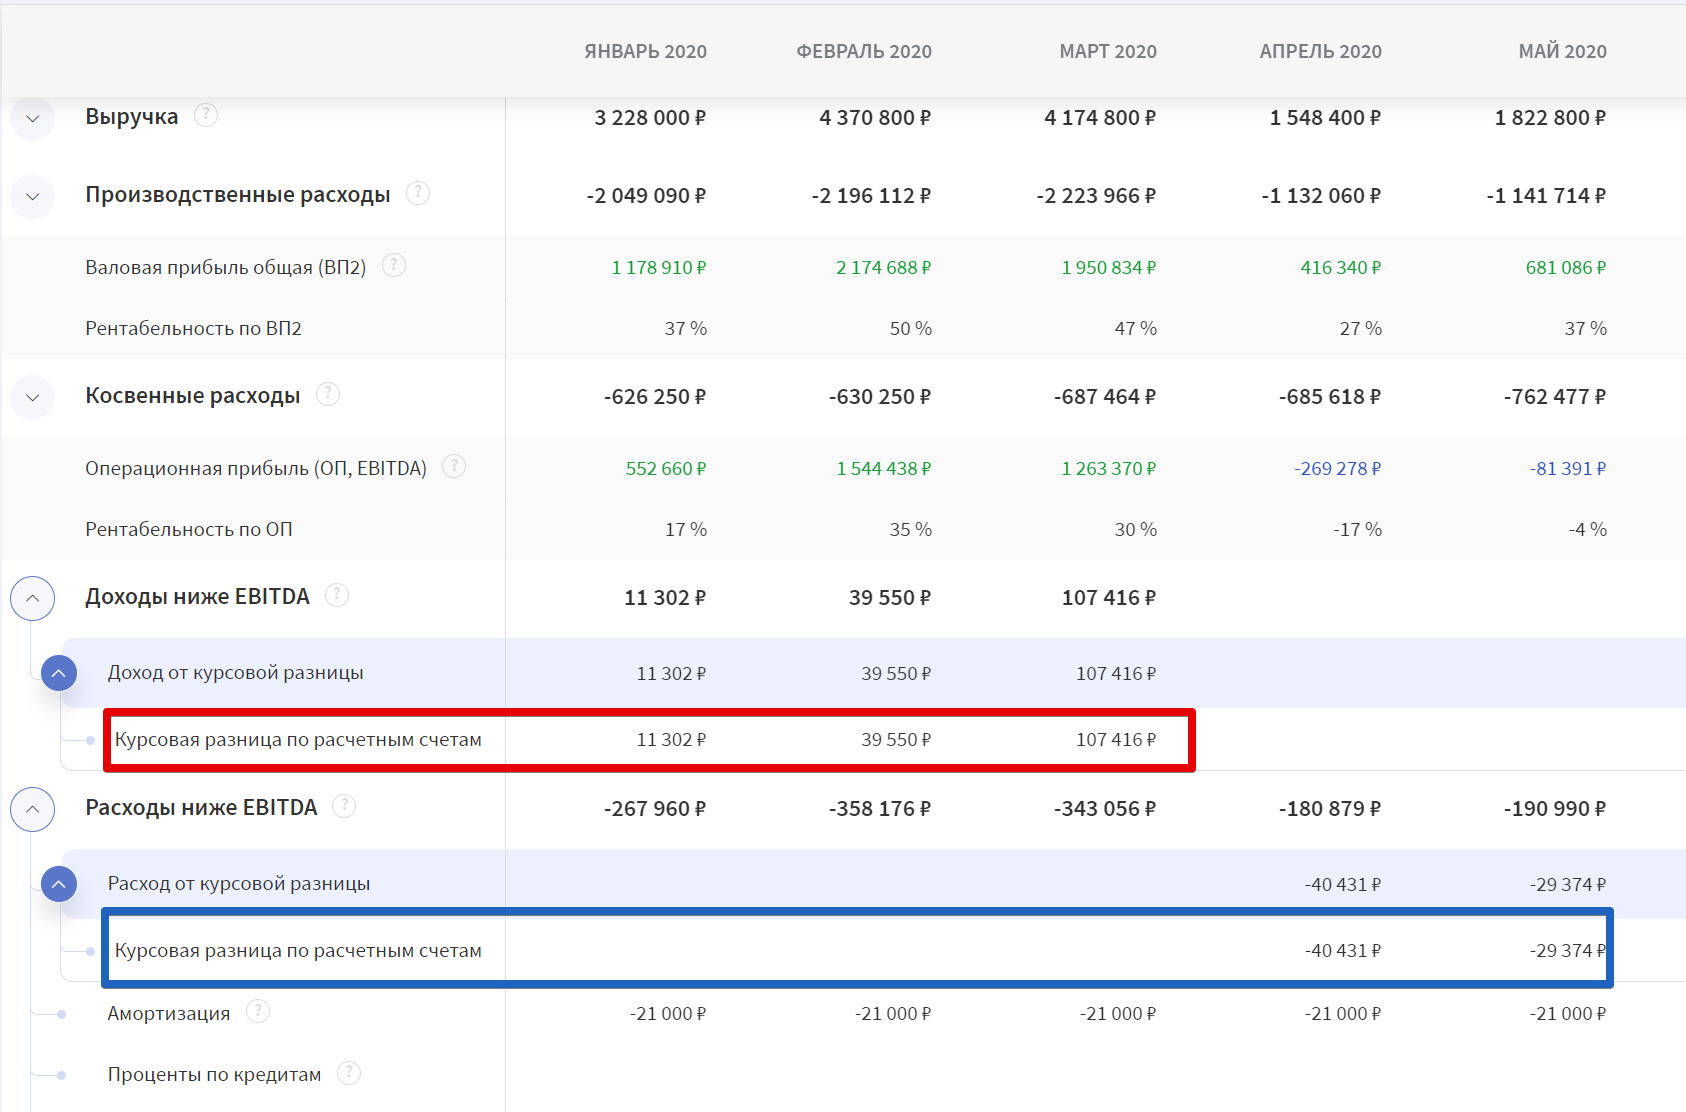Click negative operating profit -81 391 ₽
This screenshot has width=1686, height=1112.
pos(1568,469)
